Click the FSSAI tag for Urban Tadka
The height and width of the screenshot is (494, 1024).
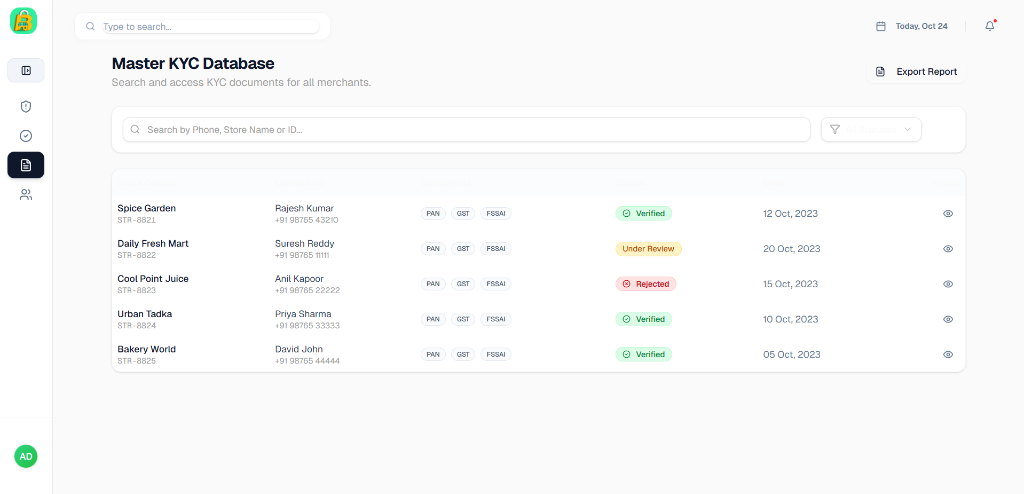(495, 319)
